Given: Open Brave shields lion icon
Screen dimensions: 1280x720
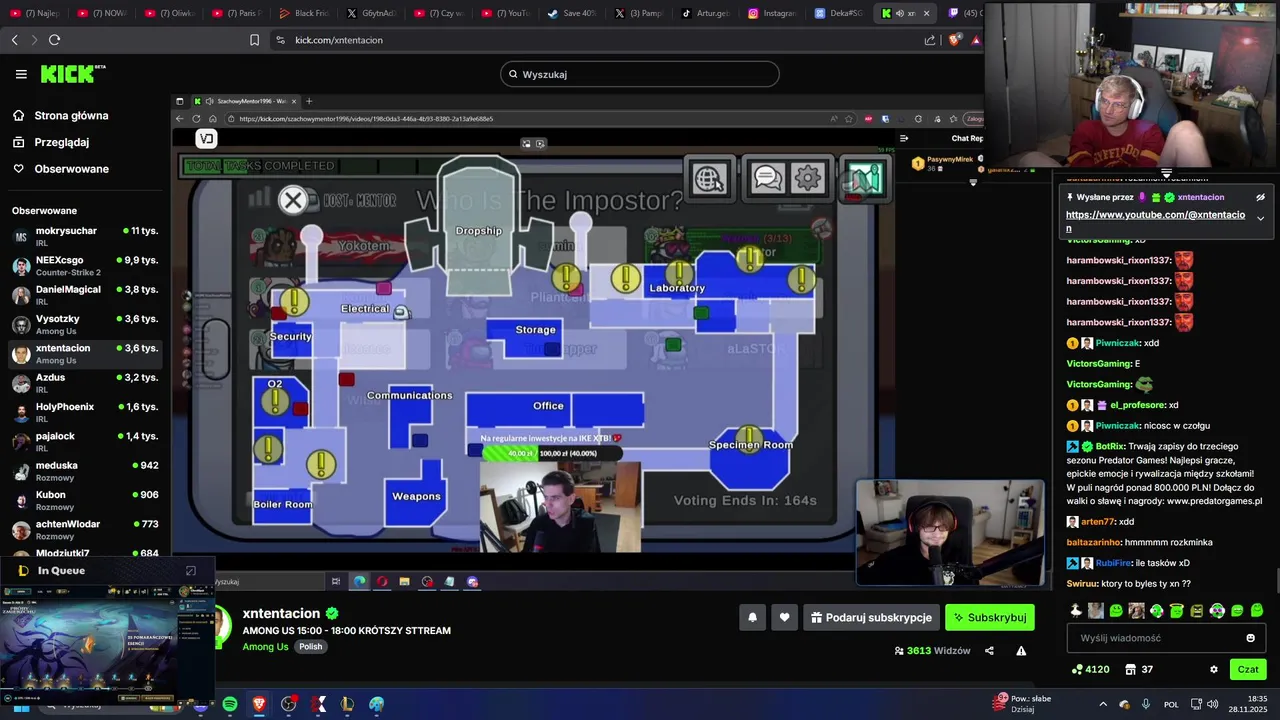Looking at the screenshot, I should click(x=954, y=40).
